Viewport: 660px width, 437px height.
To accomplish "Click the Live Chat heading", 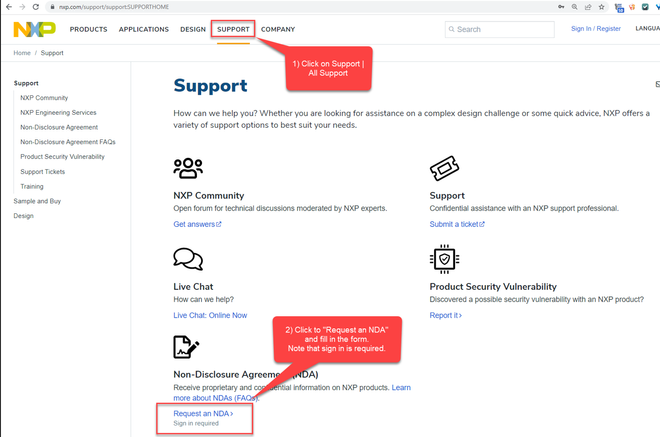I will click(193, 287).
